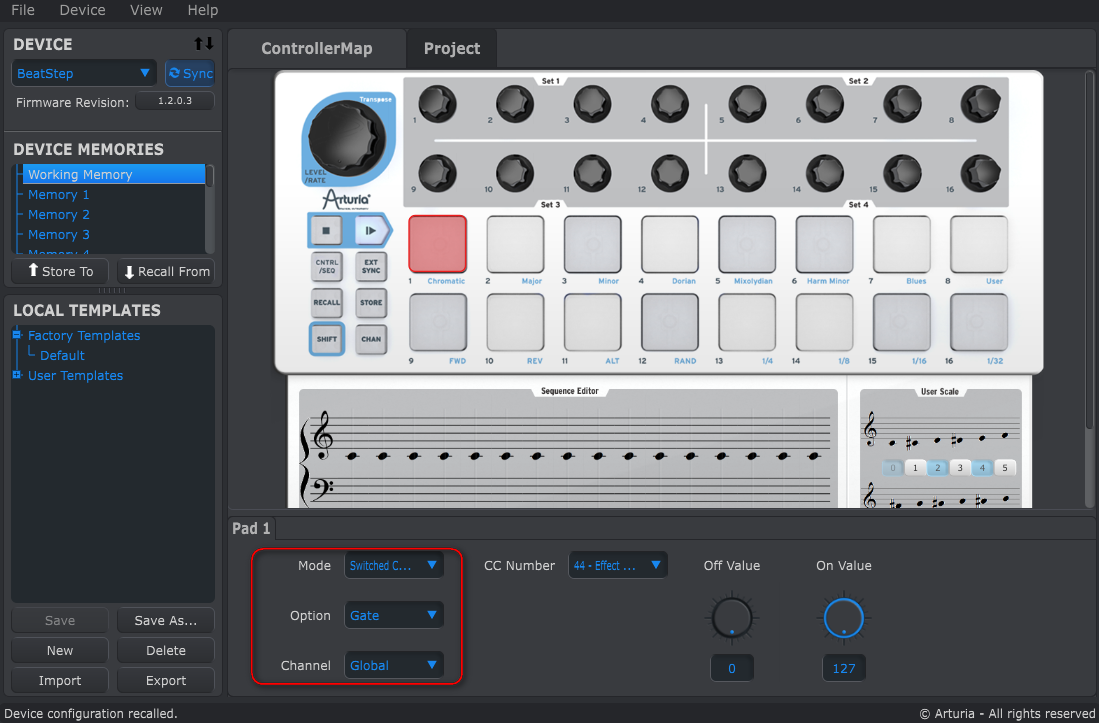Select Pad 3 Minor
Viewport: 1099px width, 723px height.
point(592,244)
